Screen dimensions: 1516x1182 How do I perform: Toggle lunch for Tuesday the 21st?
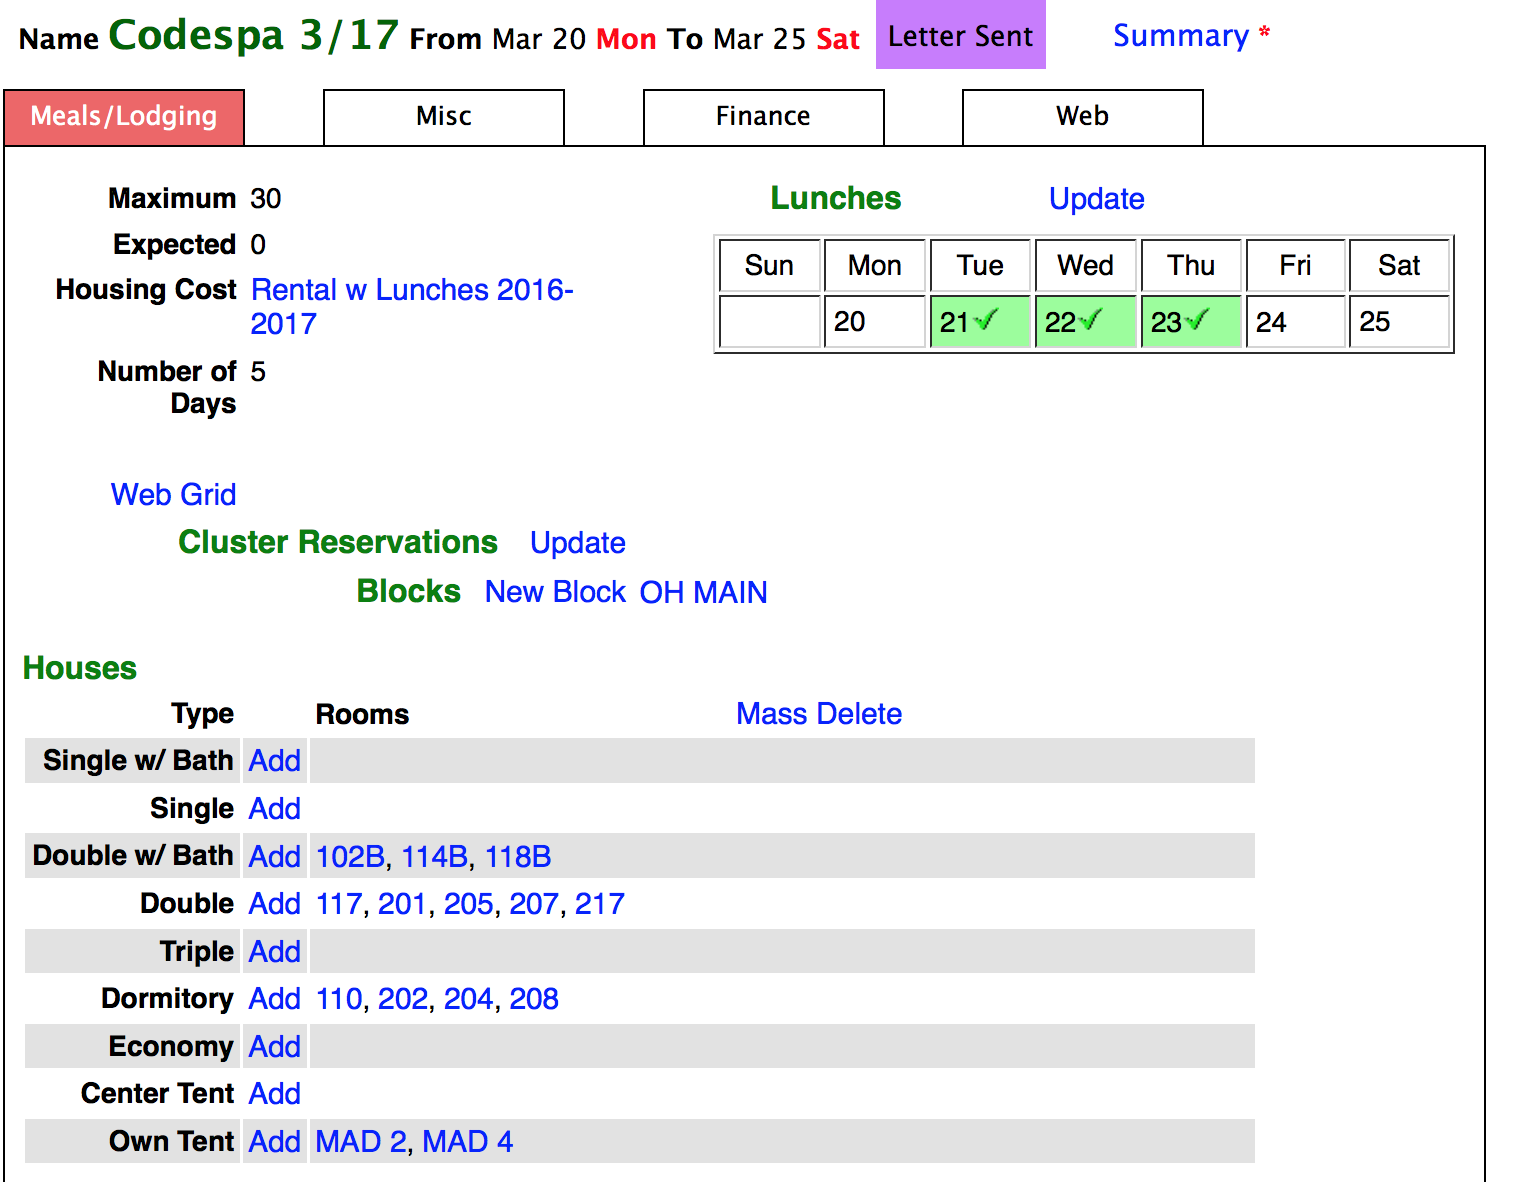click(x=979, y=322)
